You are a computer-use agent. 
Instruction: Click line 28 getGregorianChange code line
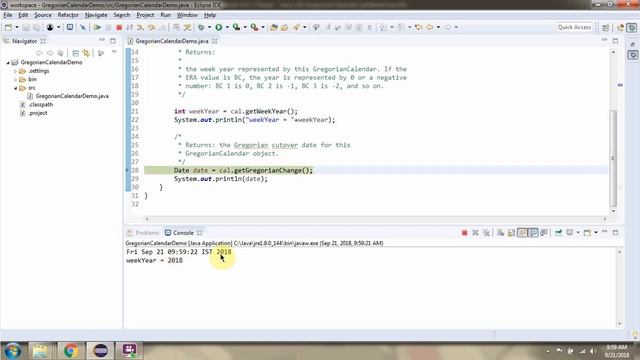243,171
